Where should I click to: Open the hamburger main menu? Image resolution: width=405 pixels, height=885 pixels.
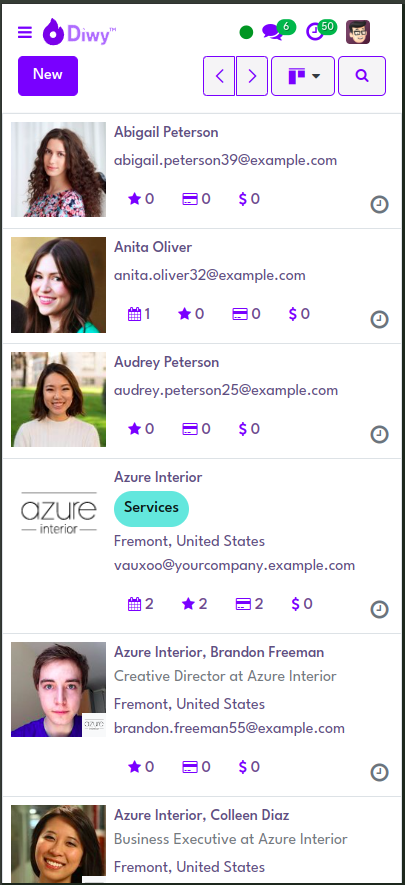(x=25, y=32)
